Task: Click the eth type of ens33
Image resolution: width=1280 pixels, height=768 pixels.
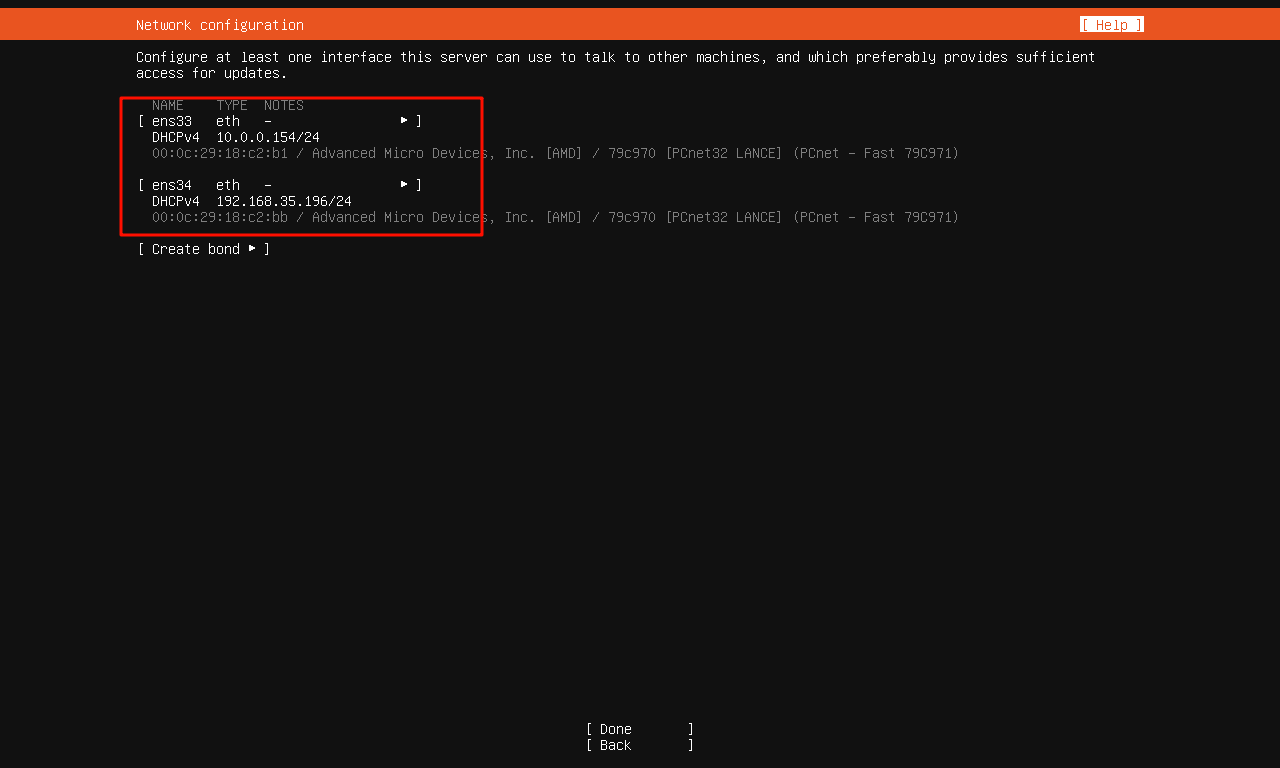Action: 228,121
